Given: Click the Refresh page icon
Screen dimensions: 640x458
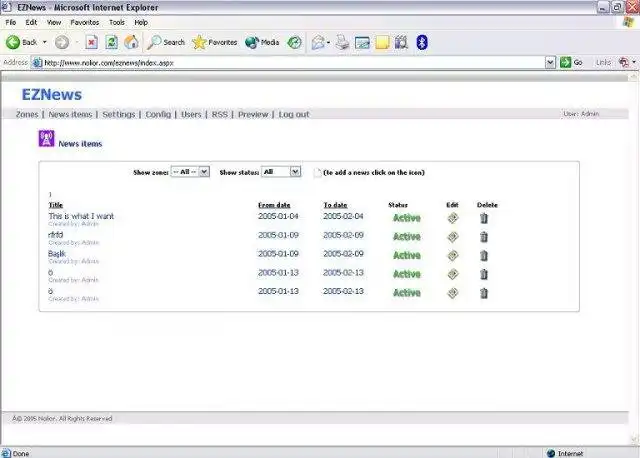Looking at the screenshot, I should [x=111, y=42].
